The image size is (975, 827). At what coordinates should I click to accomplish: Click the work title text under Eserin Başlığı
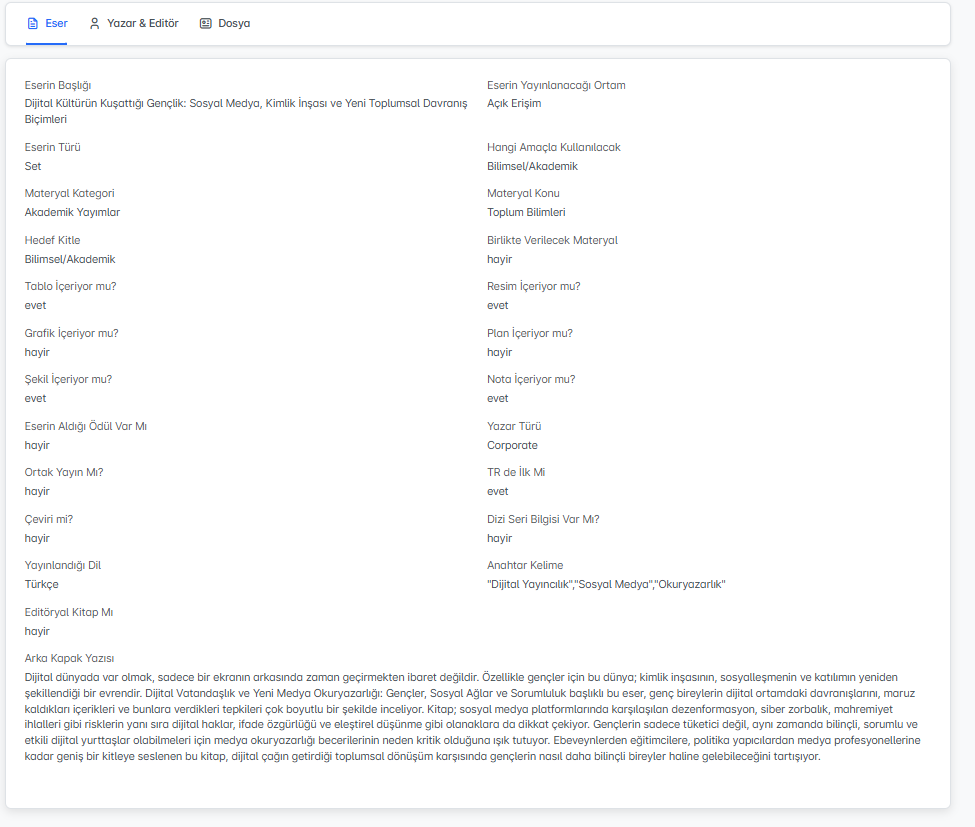point(245,104)
